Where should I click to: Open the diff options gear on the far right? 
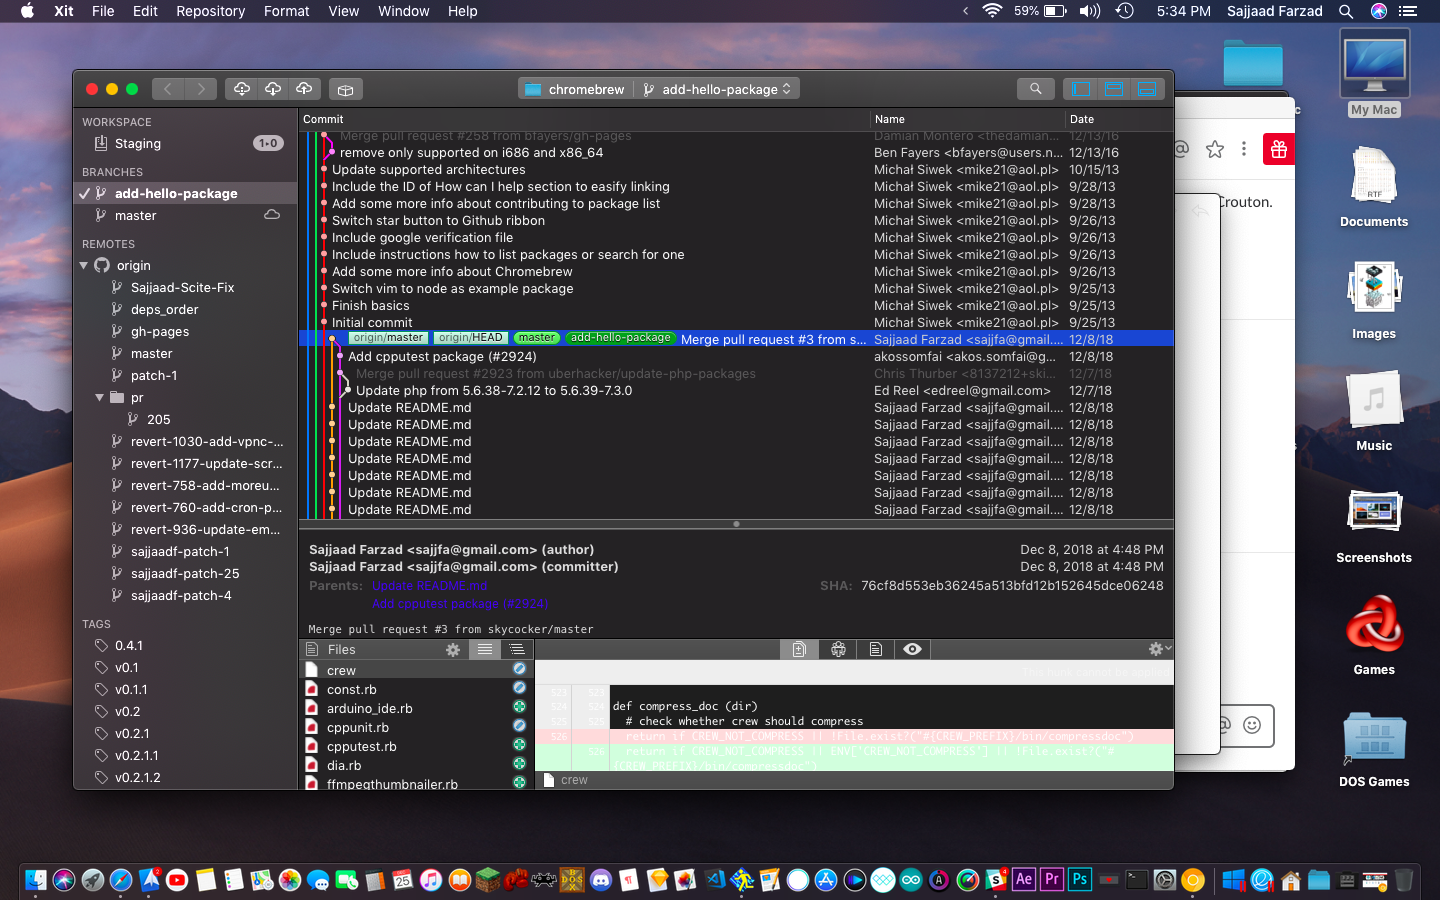(x=1157, y=649)
